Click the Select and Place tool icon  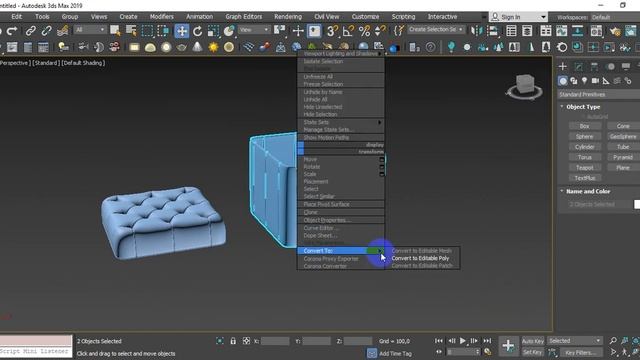229,31
